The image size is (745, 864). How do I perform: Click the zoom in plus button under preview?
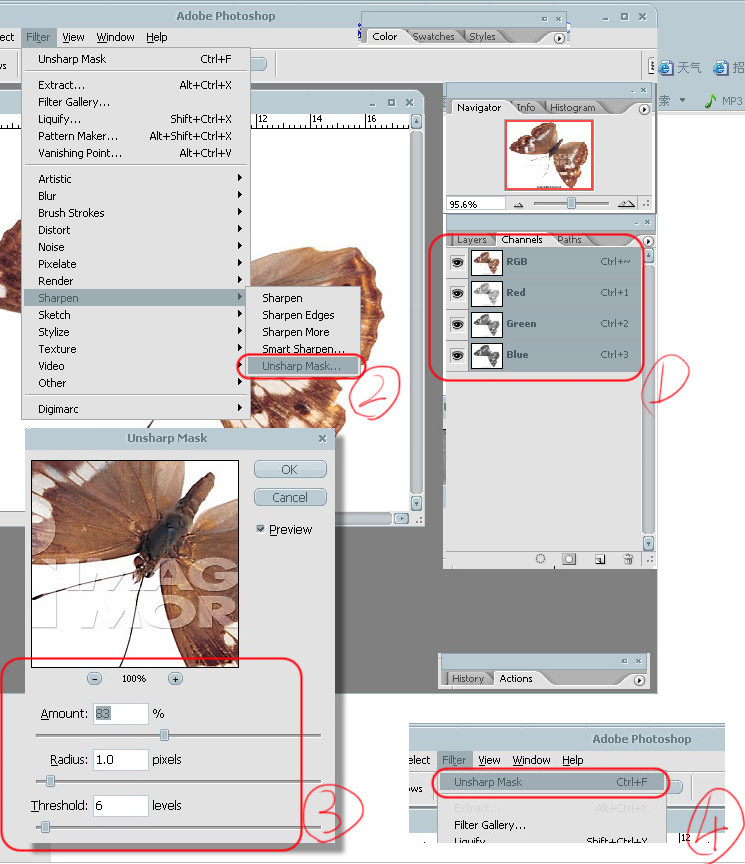pos(175,679)
